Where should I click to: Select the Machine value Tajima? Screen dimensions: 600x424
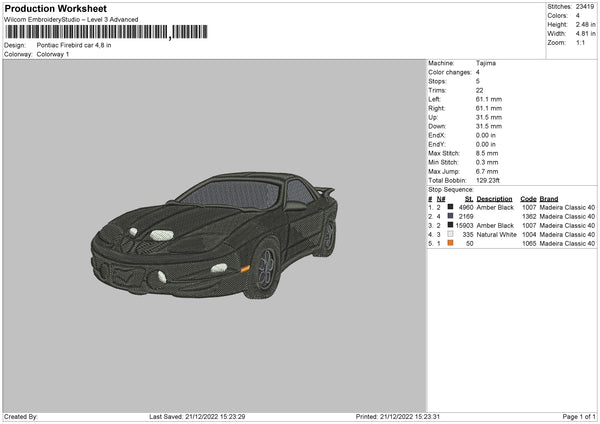click(x=485, y=63)
